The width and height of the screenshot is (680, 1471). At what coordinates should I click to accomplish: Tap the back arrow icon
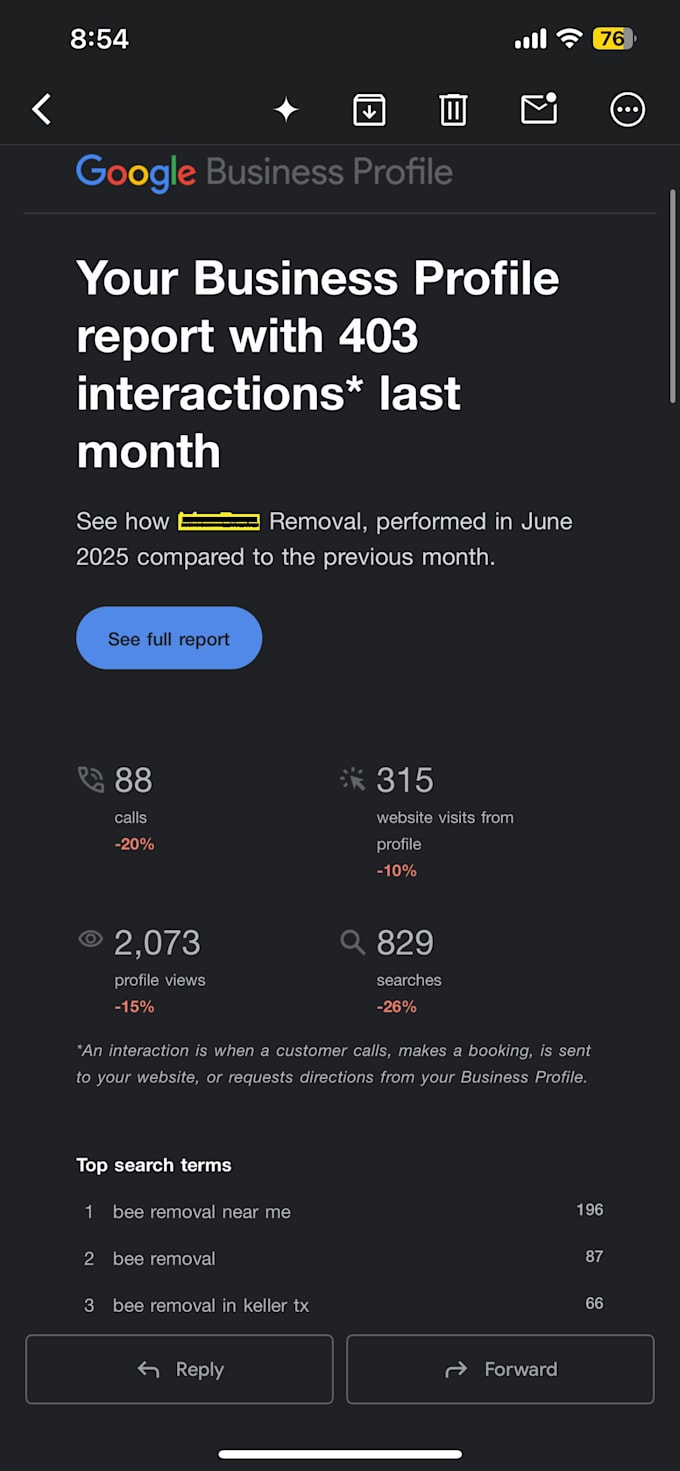(x=41, y=109)
